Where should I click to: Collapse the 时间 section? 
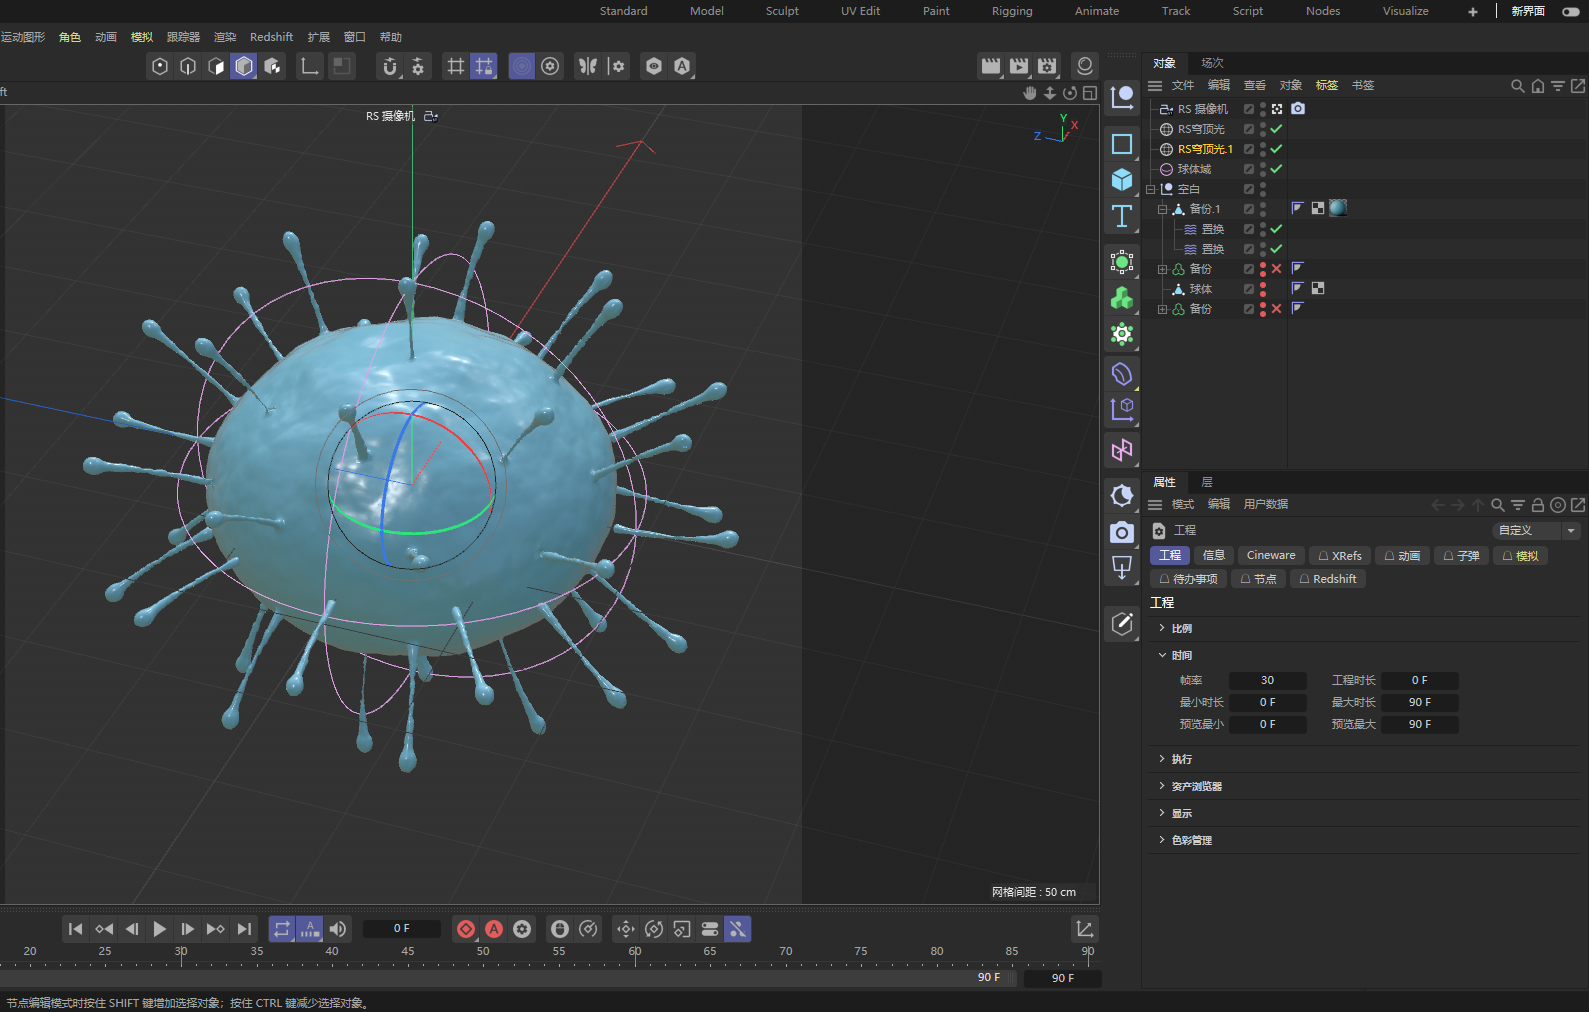[x=1162, y=655]
